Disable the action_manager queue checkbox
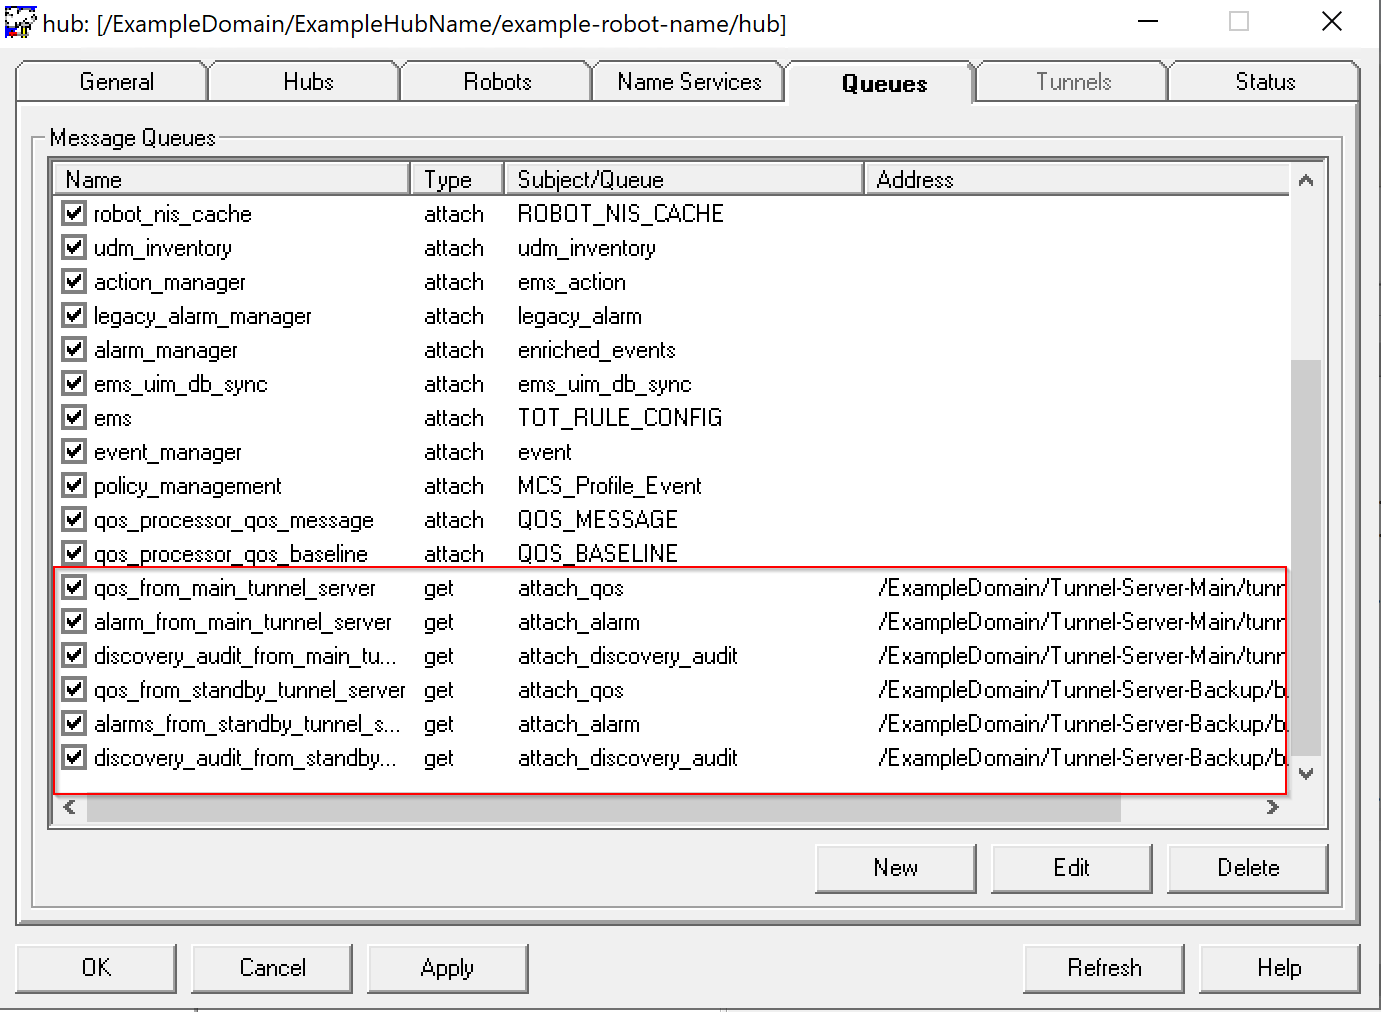Image resolution: width=1381 pixels, height=1012 pixels. (74, 280)
